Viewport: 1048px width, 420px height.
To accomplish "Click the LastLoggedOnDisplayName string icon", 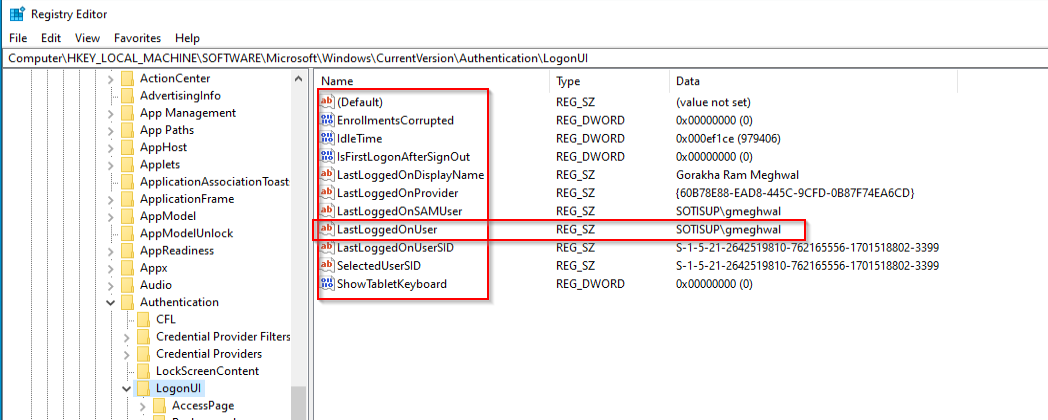I will coord(328,175).
